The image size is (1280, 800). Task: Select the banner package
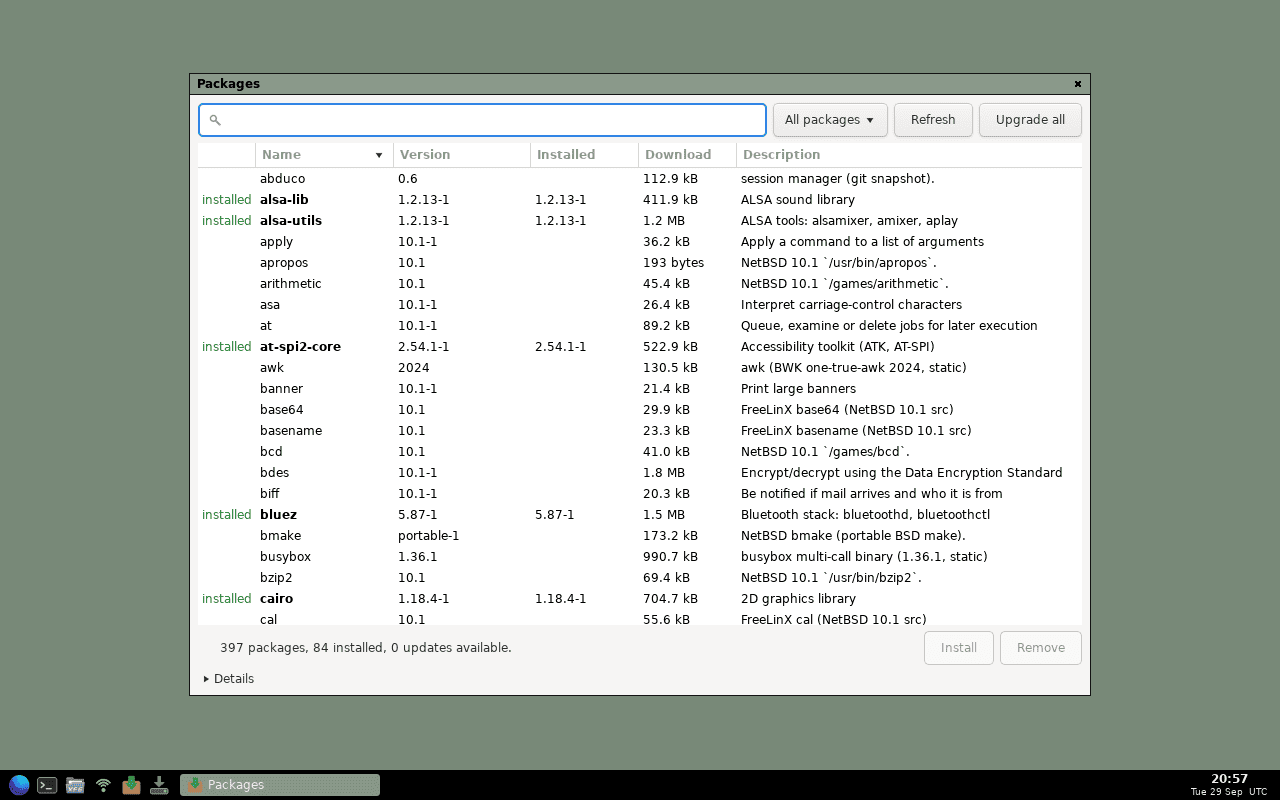click(640, 389)
